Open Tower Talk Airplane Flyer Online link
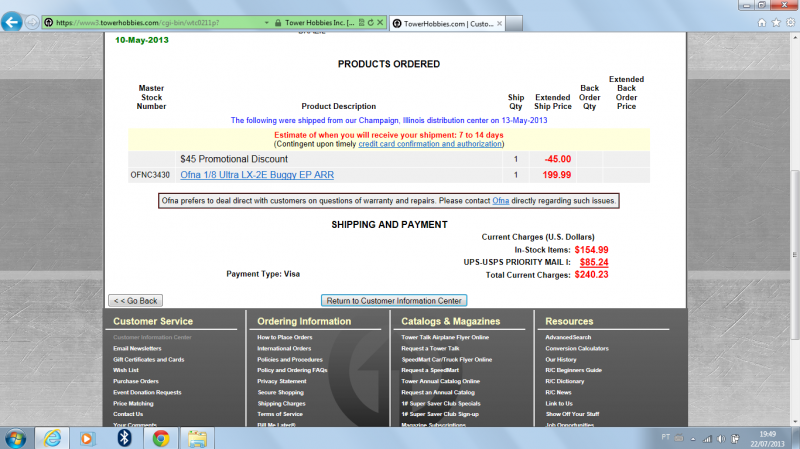800x449 pixels. (x=445, y=337)
